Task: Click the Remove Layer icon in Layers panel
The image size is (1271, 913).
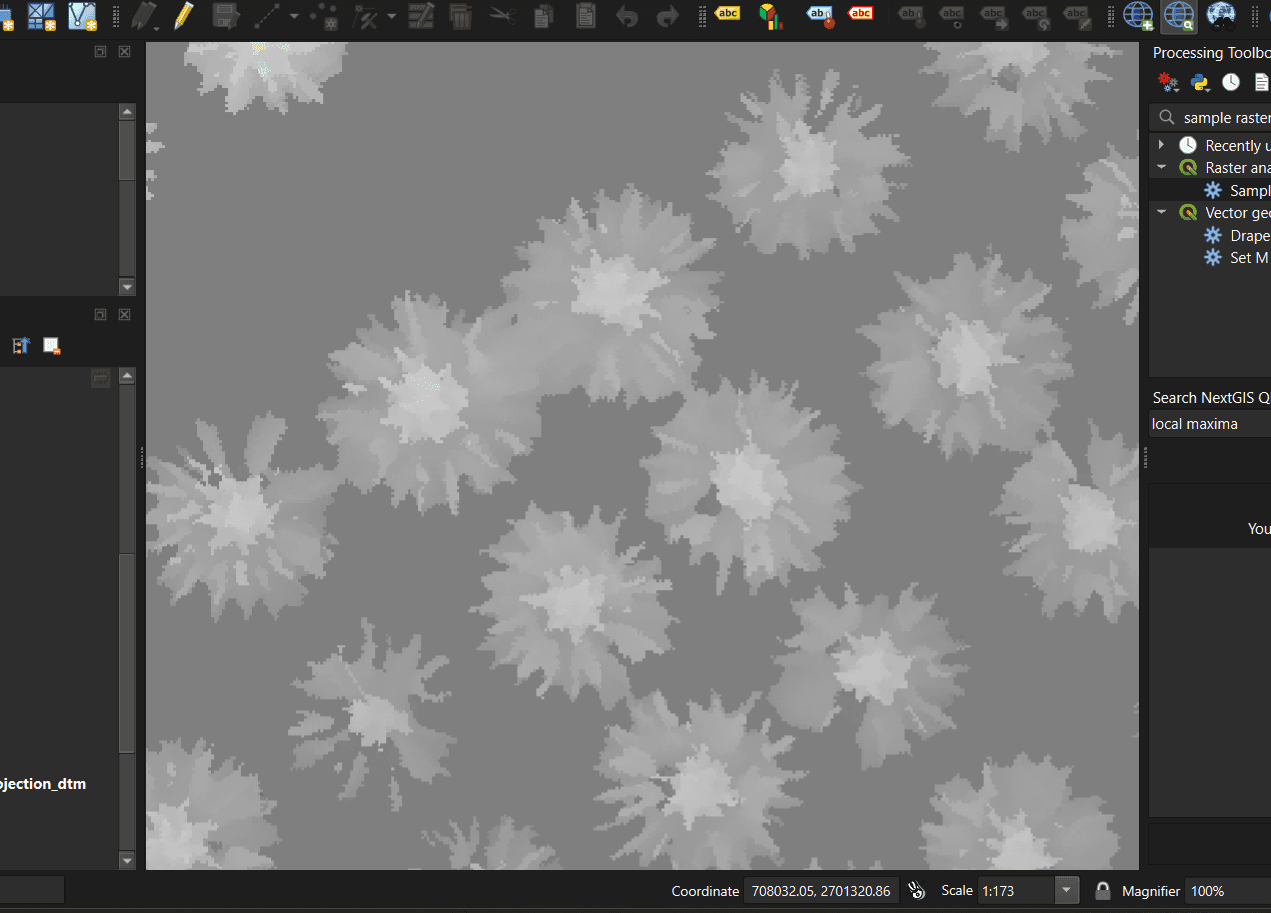Action: 51,346
